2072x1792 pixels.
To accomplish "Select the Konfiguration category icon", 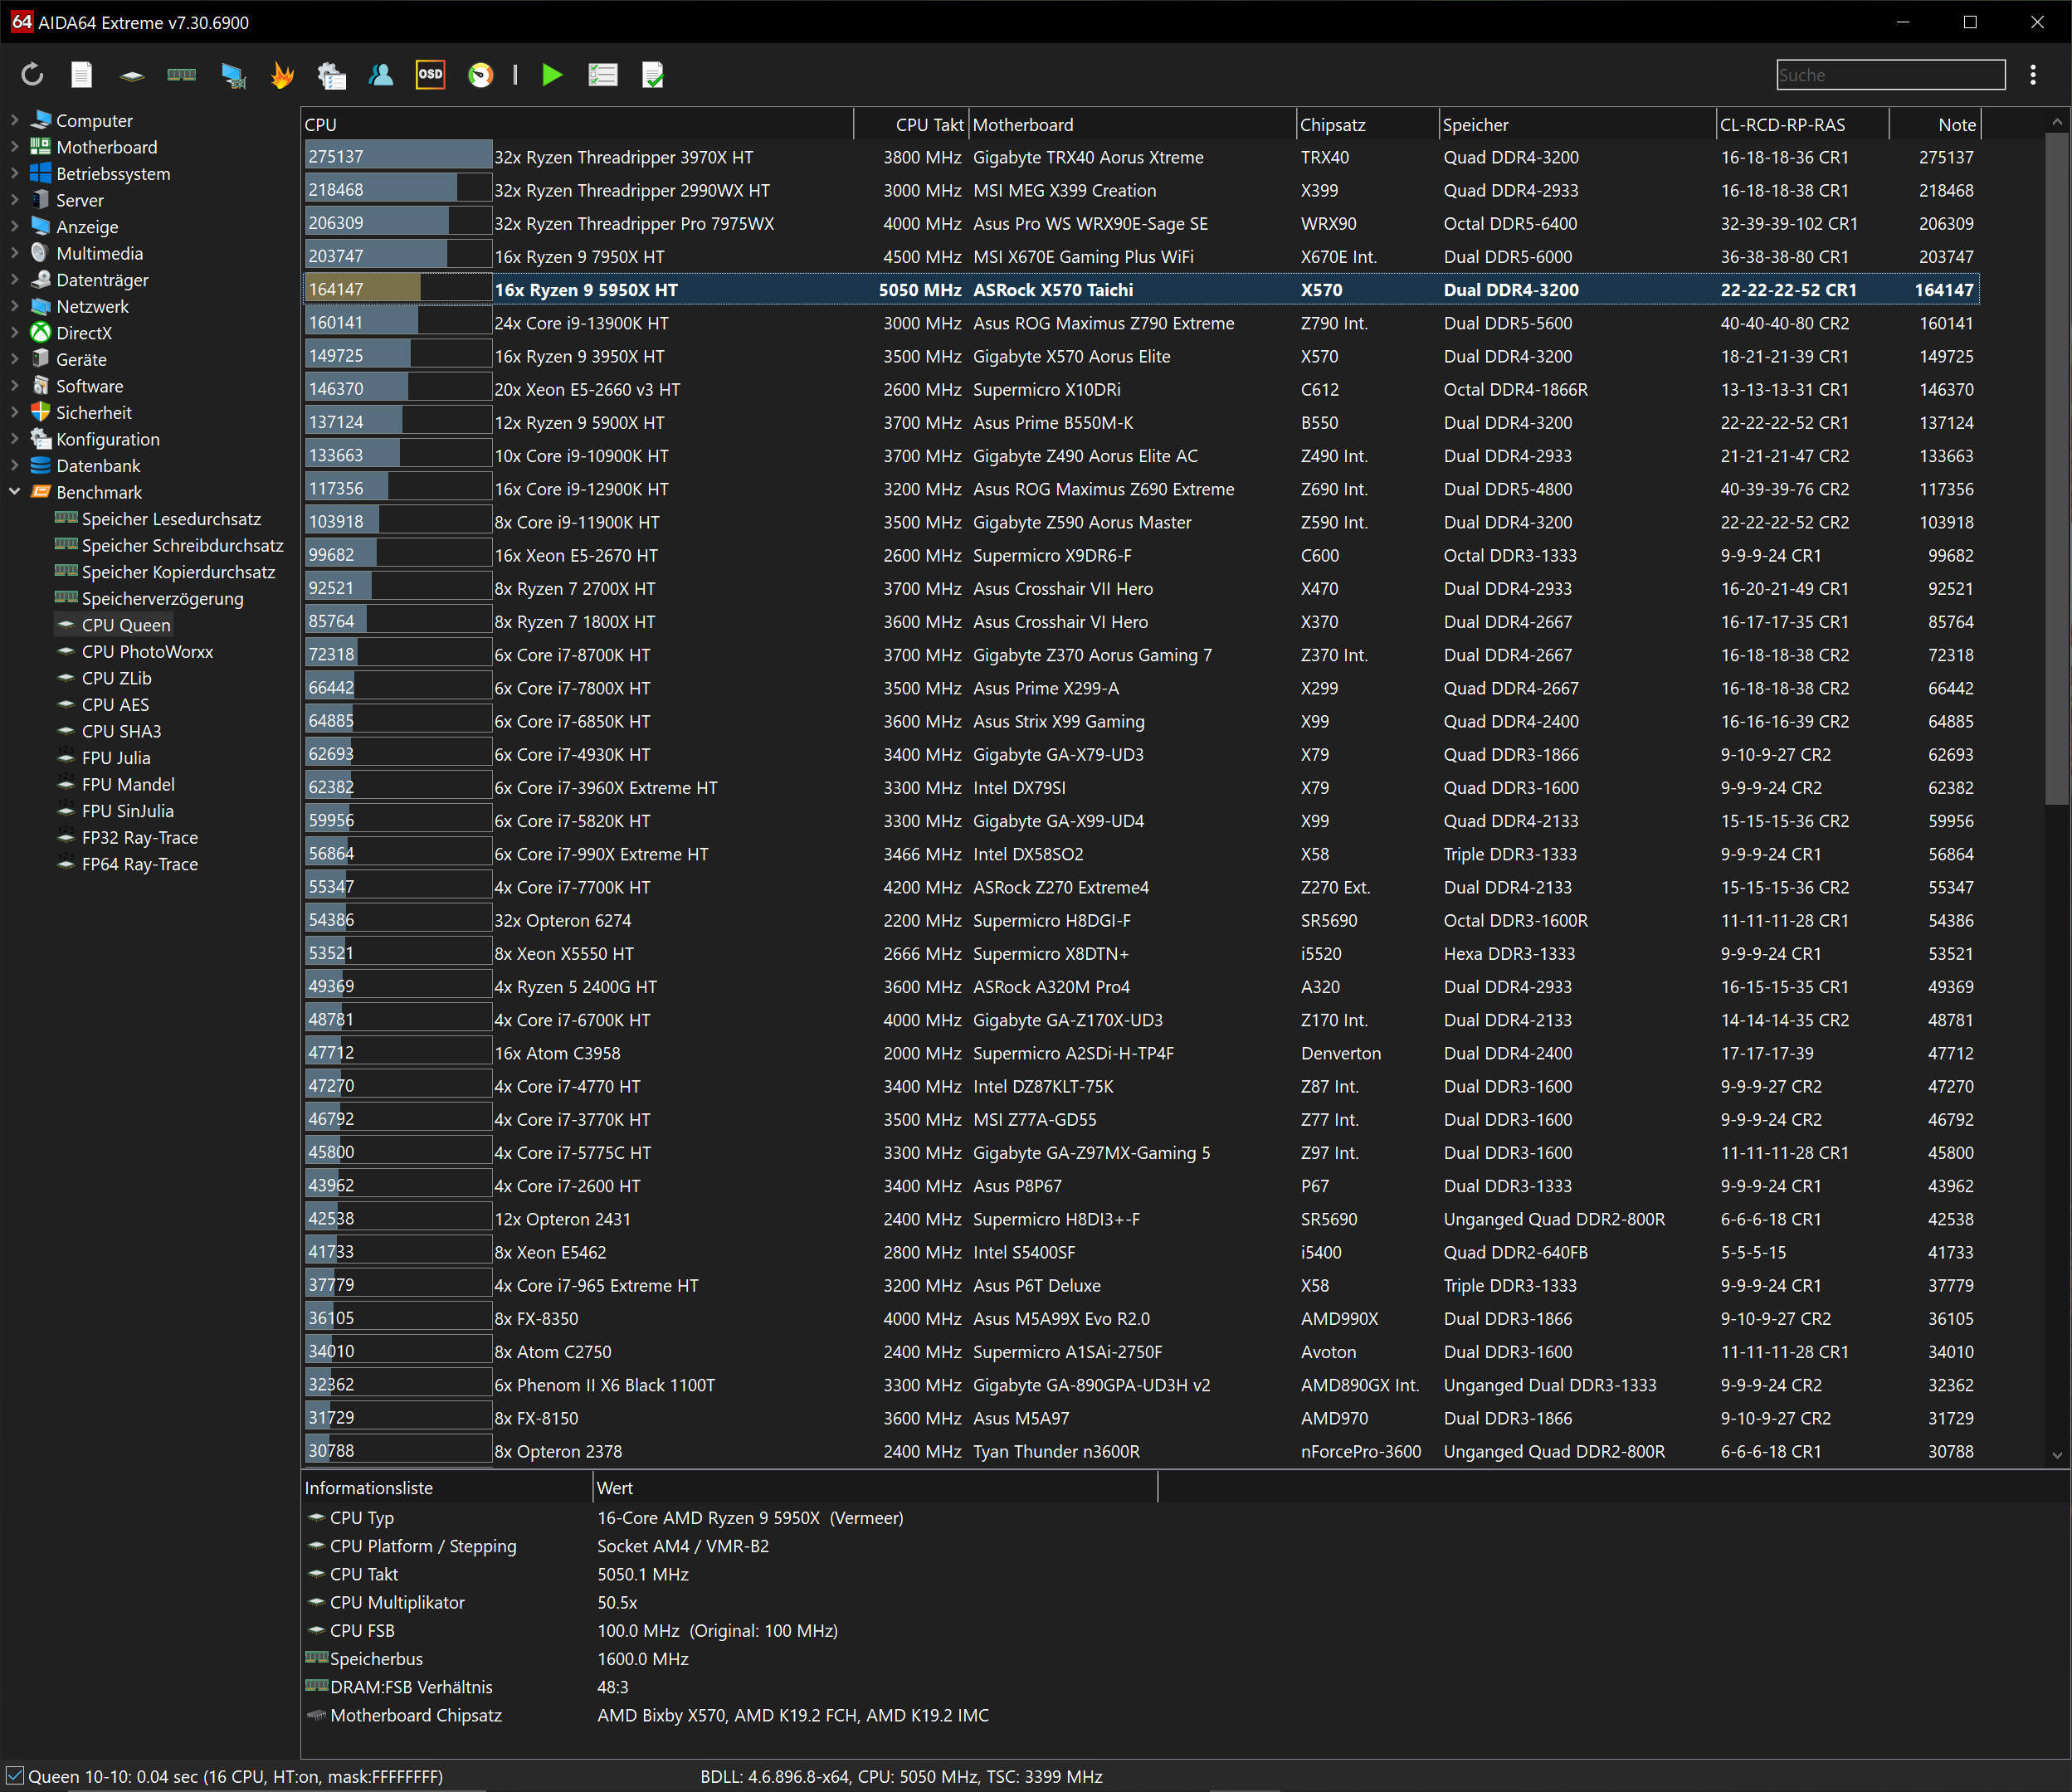I will pos(41,439).
